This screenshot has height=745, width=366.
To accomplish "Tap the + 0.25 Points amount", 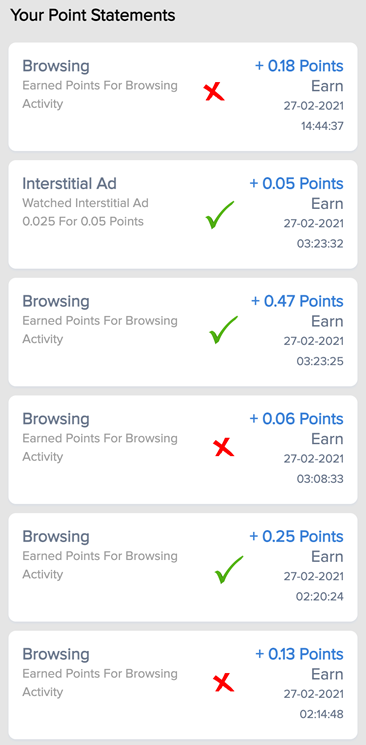I will click(297, 536).
